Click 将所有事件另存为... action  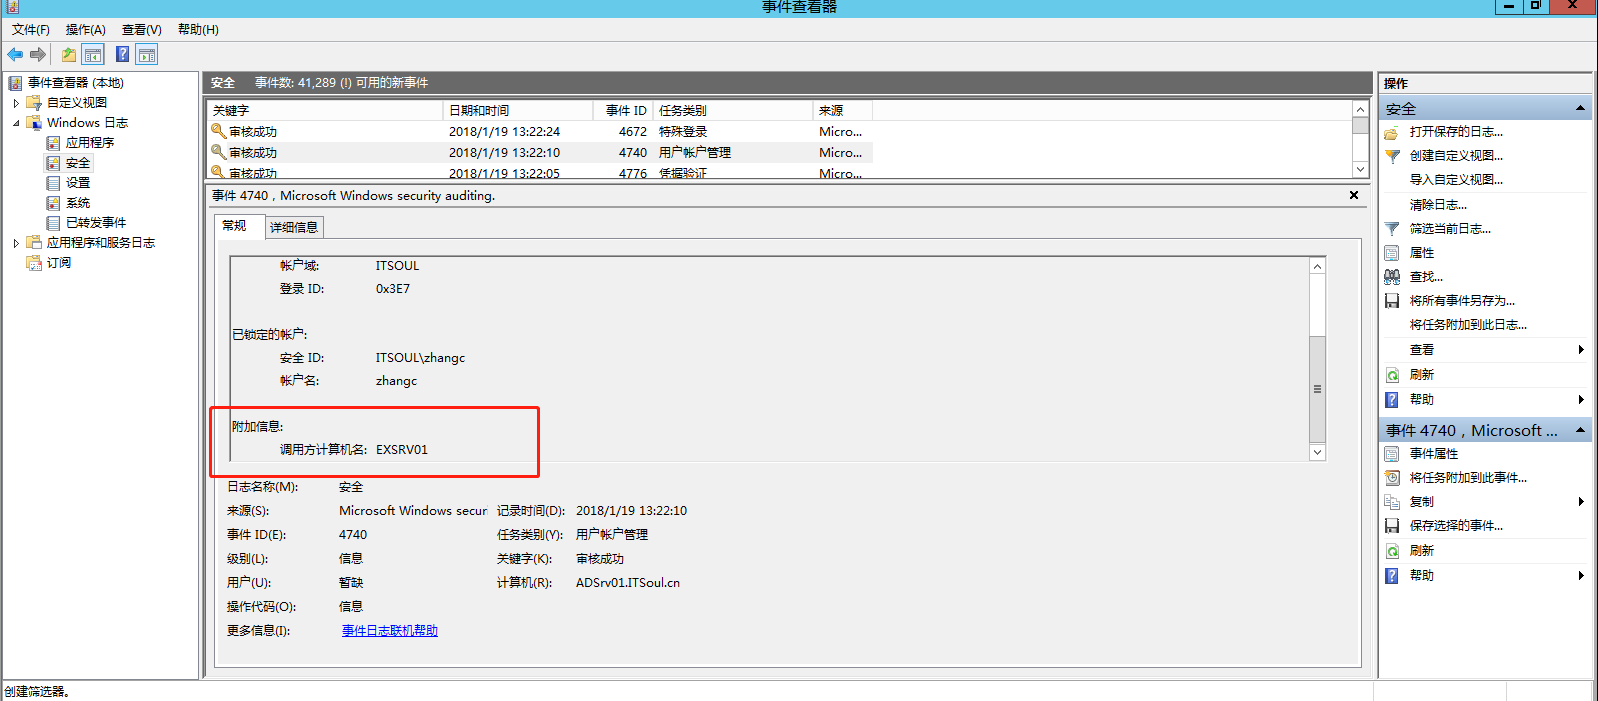coord(1462,301)
